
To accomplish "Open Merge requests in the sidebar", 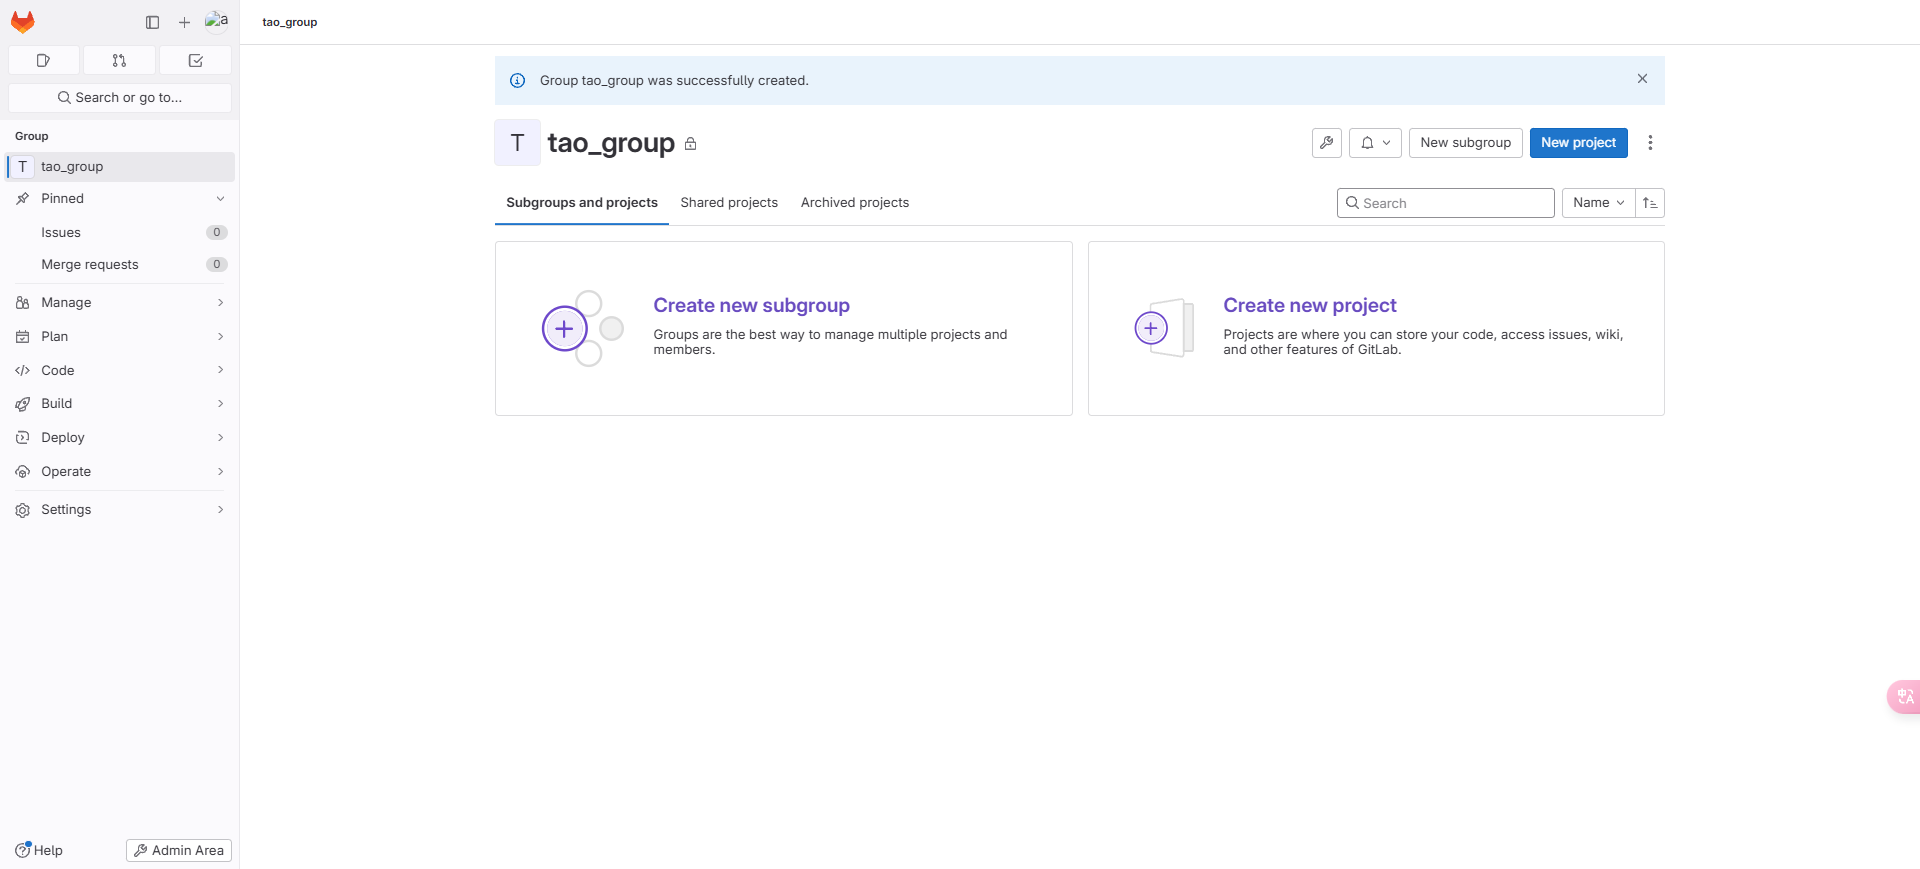I will [x=120, y=264].
